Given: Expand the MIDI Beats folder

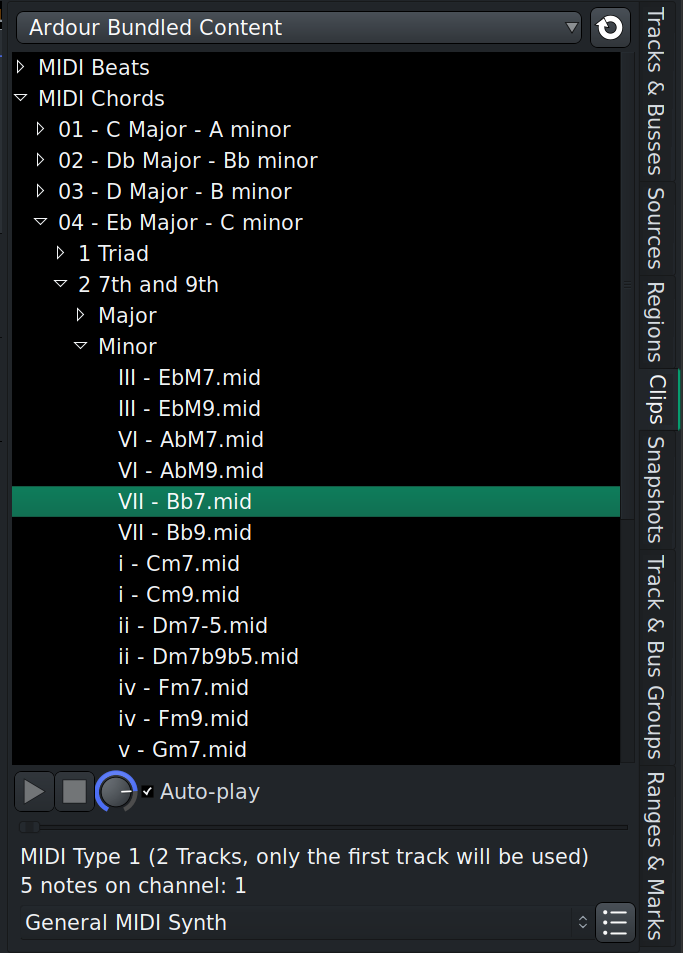Looking at the screenshot, I should pyautogui.click(x=21, y=67).
